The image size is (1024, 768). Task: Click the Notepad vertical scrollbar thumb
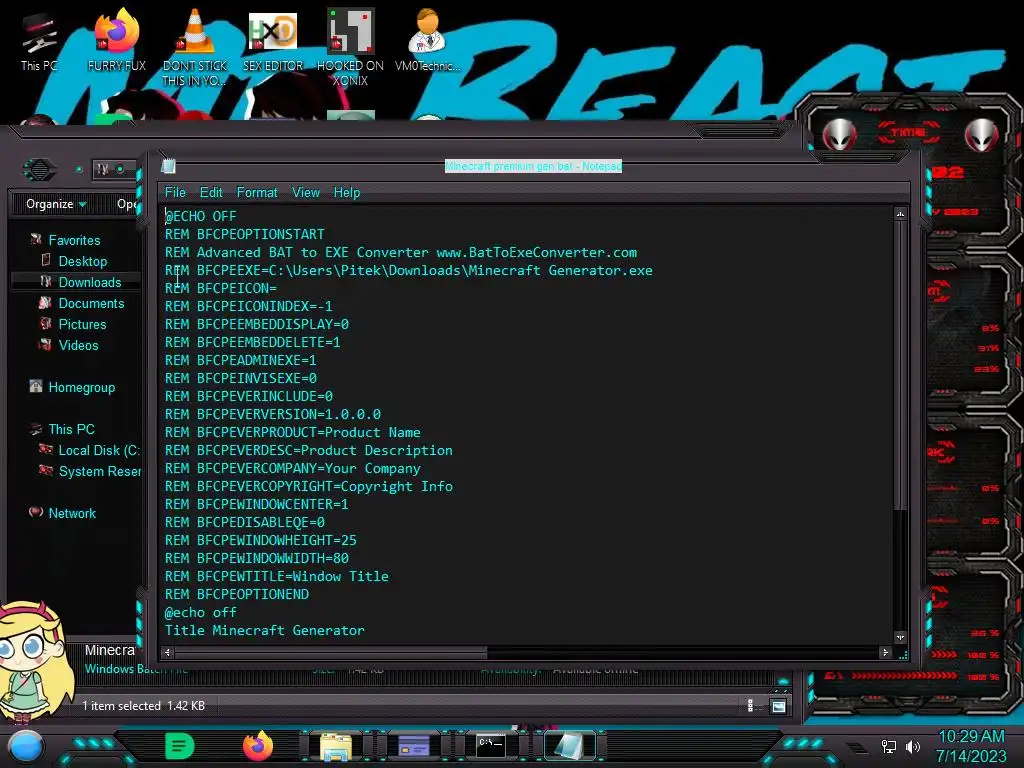pyautogui.click(x=900, y=366)
